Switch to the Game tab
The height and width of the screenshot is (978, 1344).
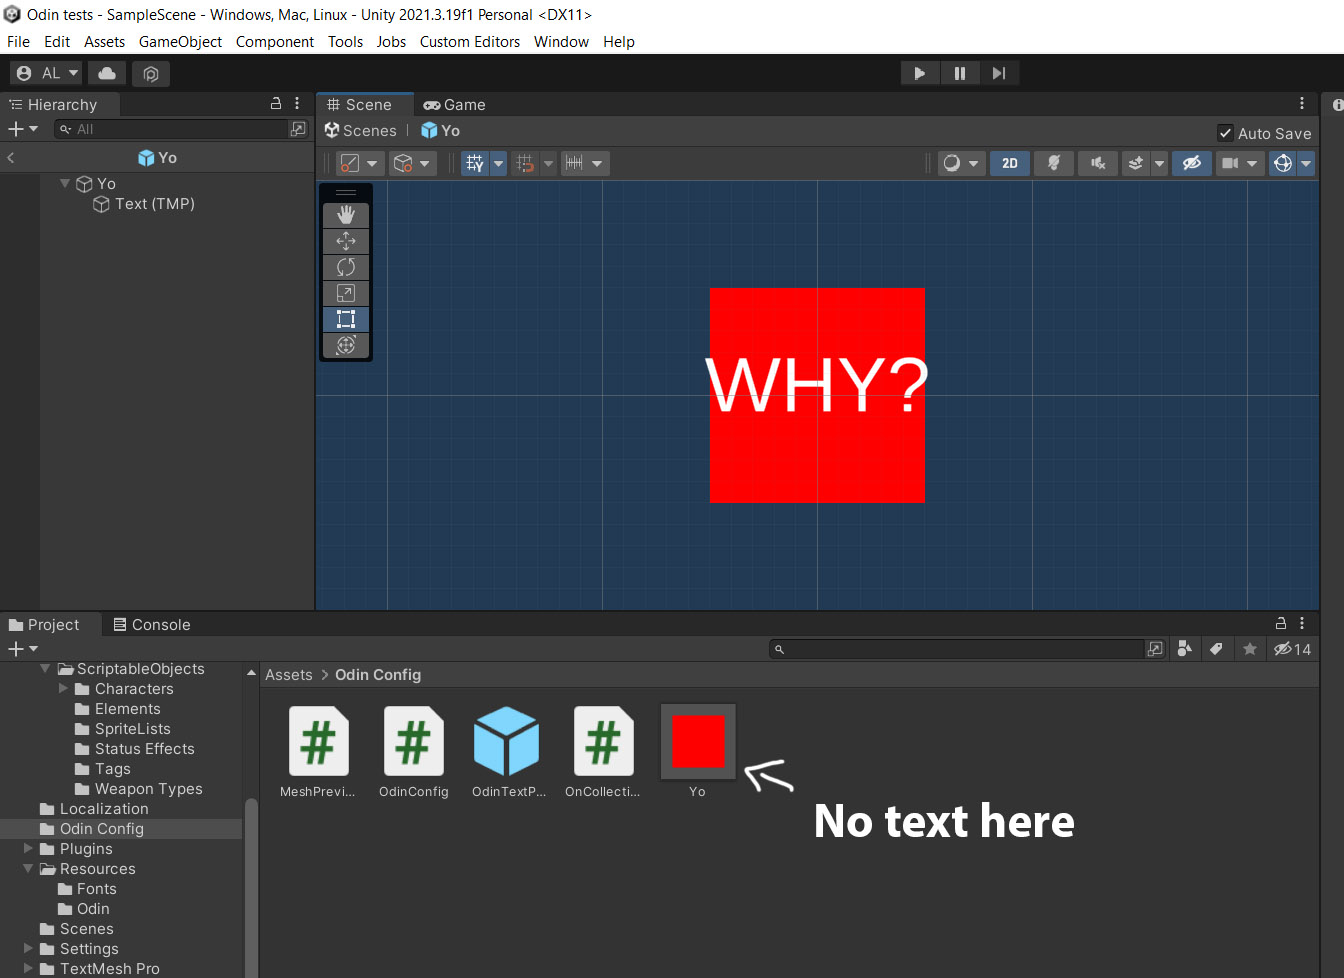pos(453,104)
